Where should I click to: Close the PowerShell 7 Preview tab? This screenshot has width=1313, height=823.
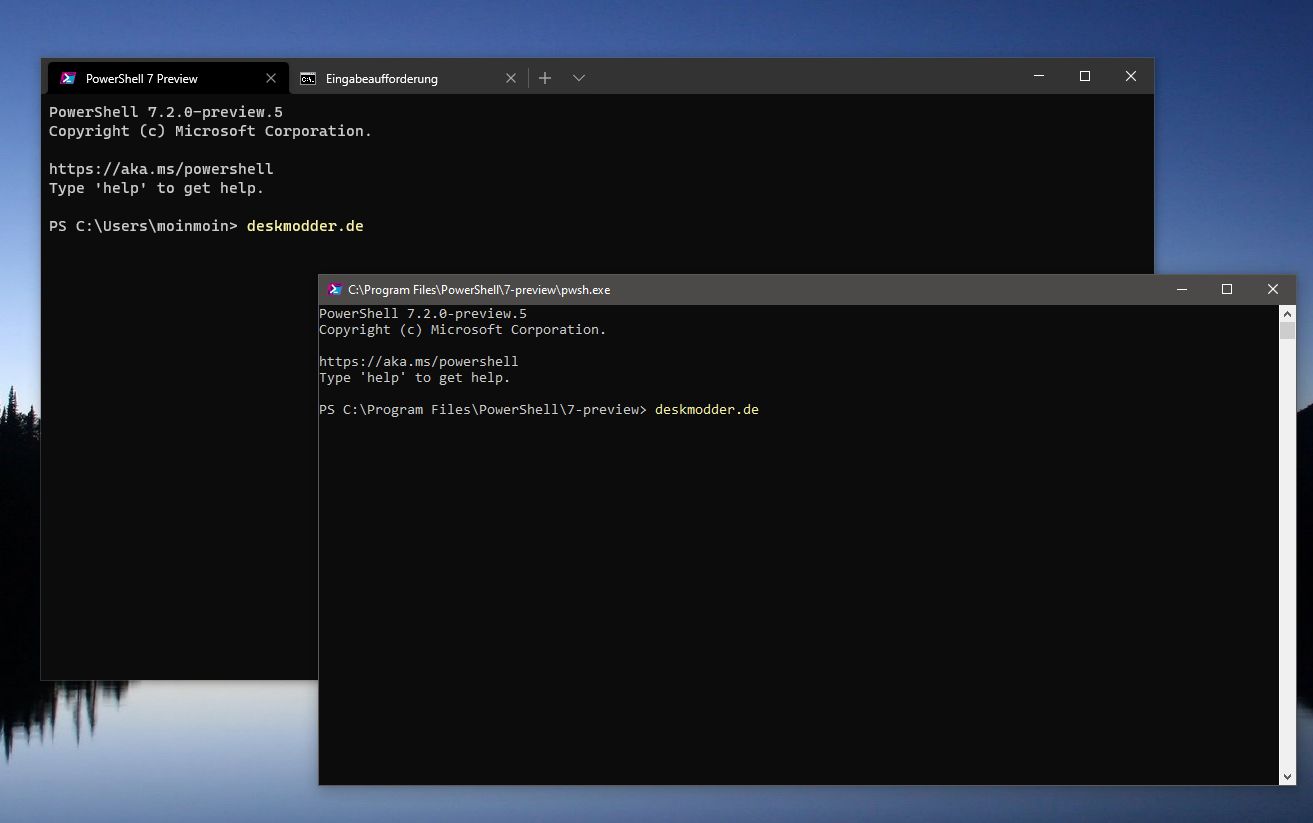(271, 78)
